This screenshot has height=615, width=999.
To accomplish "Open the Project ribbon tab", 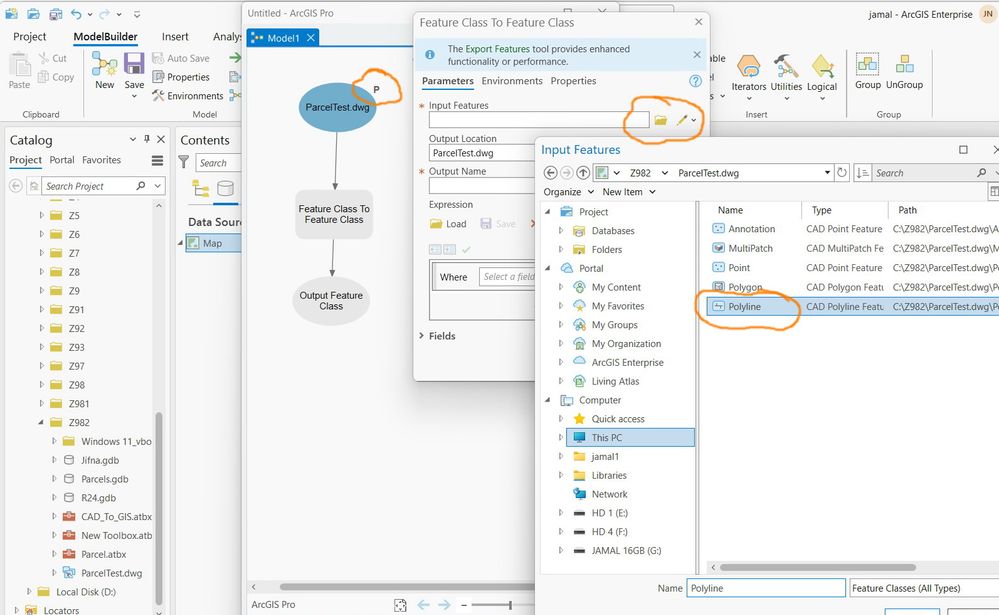I will (x=29, y=36).
